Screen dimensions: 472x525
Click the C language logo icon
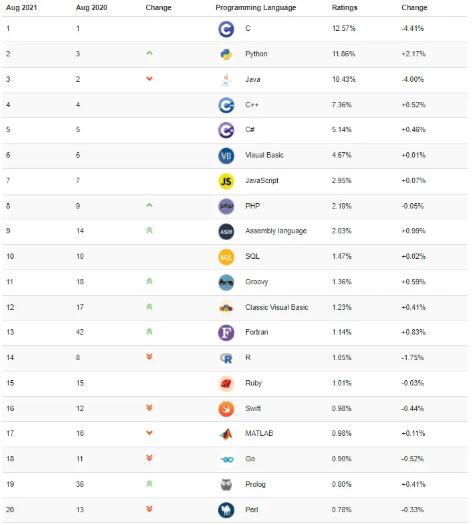[x=226, y=29]
